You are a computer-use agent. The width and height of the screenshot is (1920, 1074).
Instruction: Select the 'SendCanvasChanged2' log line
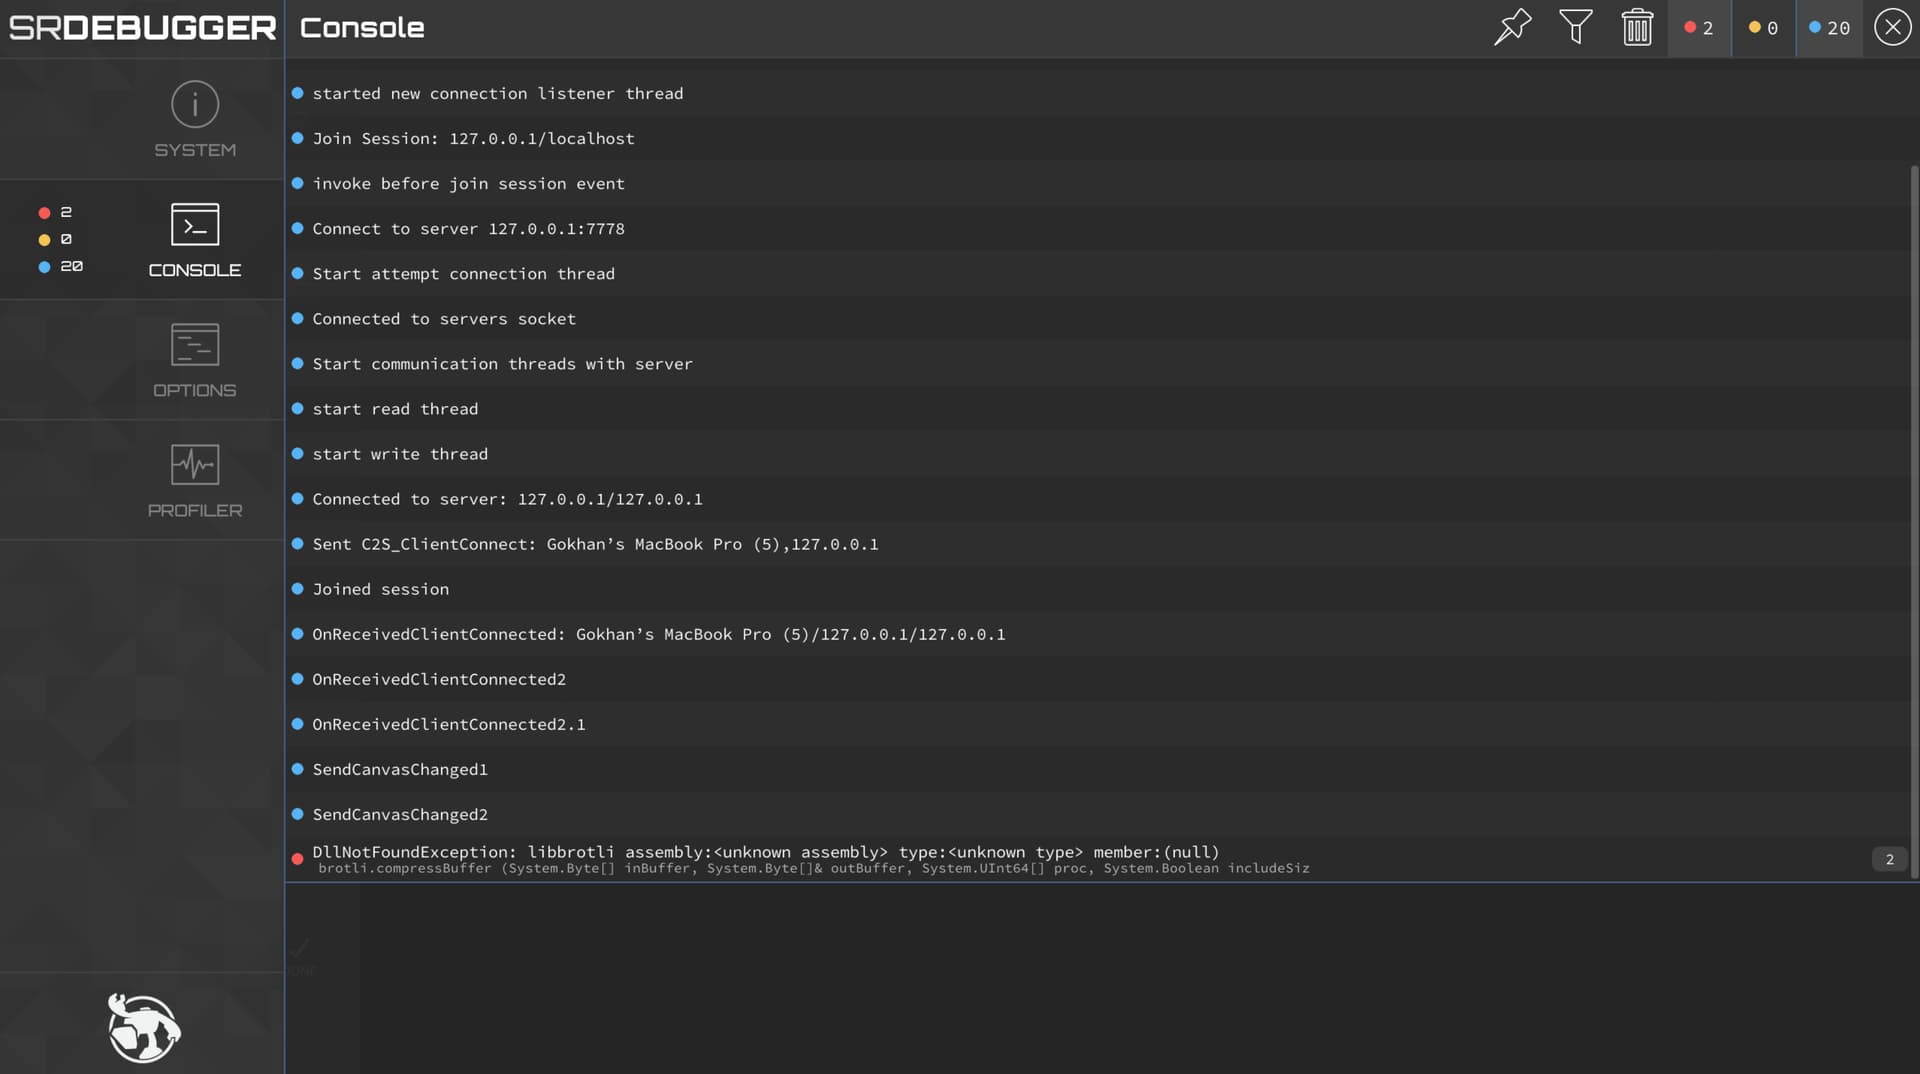[400, 814]
